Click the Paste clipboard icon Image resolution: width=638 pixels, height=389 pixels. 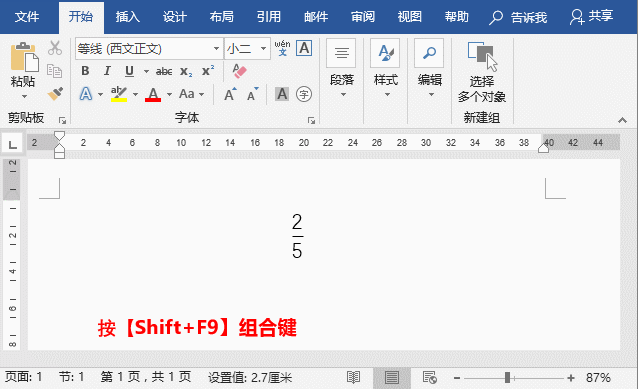(x=24, y=57)
